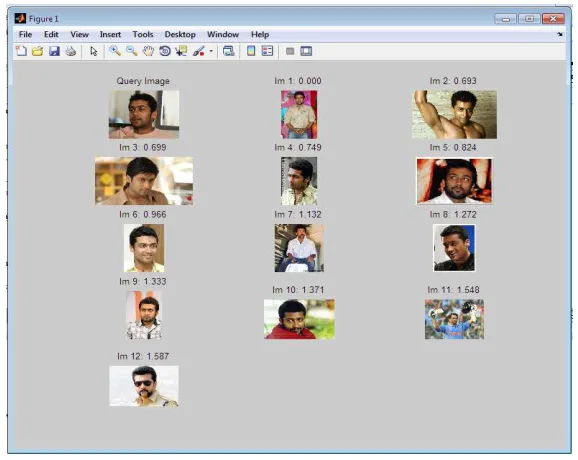Click the 'Im 7: 1.132' label
Image resolution: width=578 pixels, height=460 pixels.
[298, 215]
